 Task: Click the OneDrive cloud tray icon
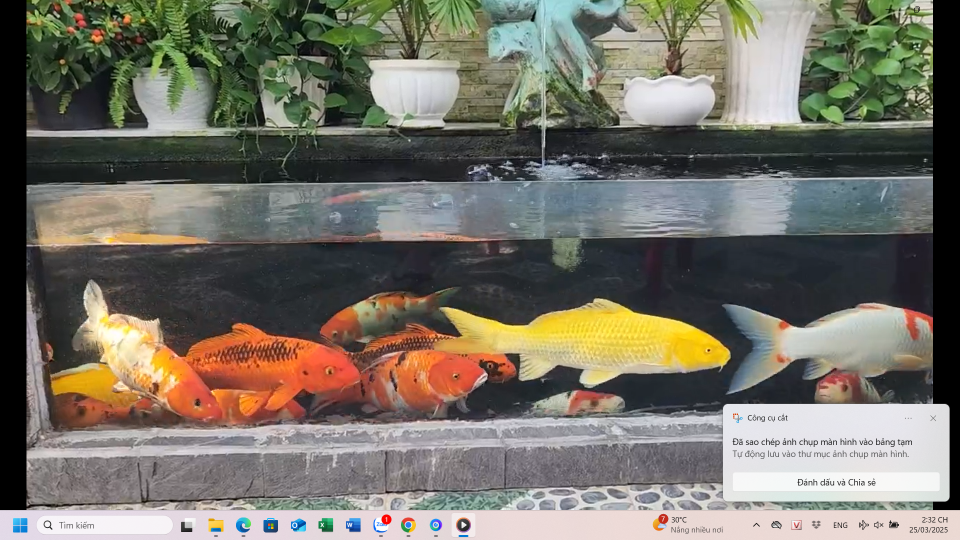776,525
